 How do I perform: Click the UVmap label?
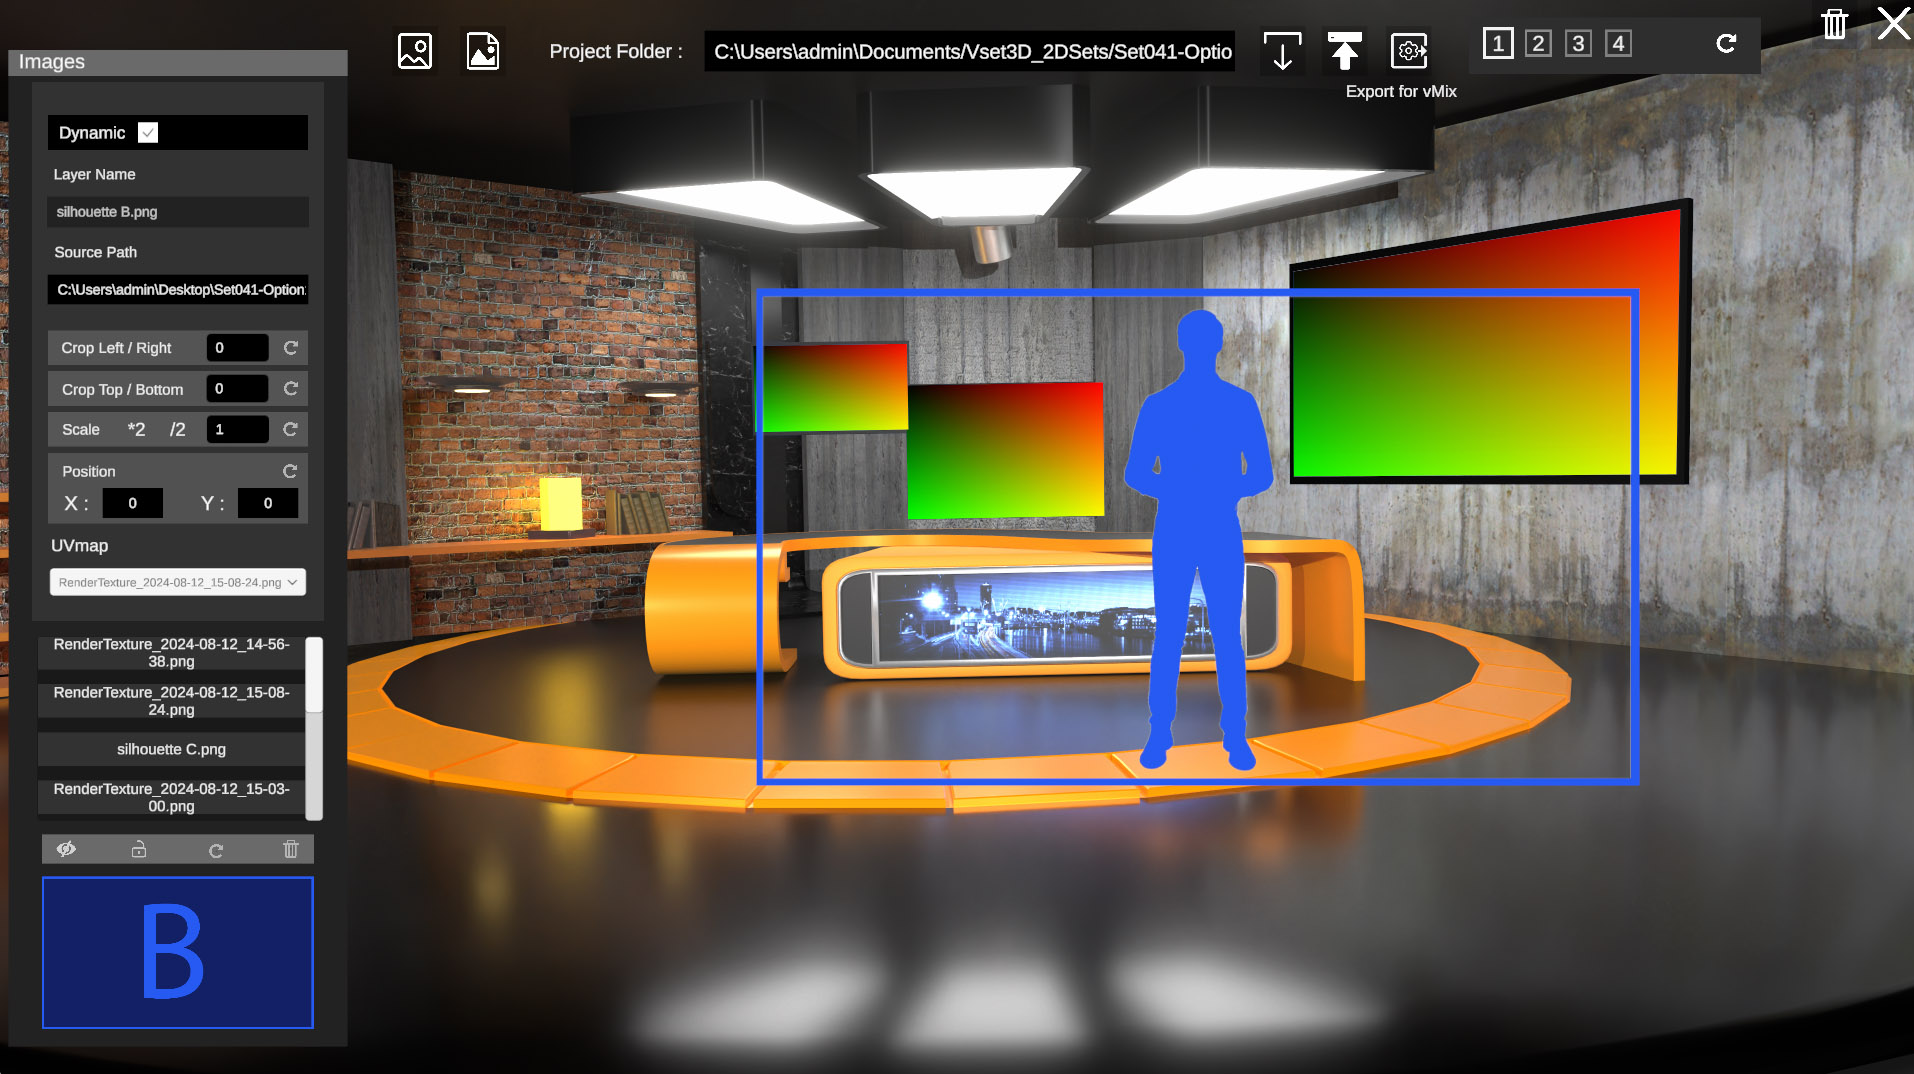(80, 546)
